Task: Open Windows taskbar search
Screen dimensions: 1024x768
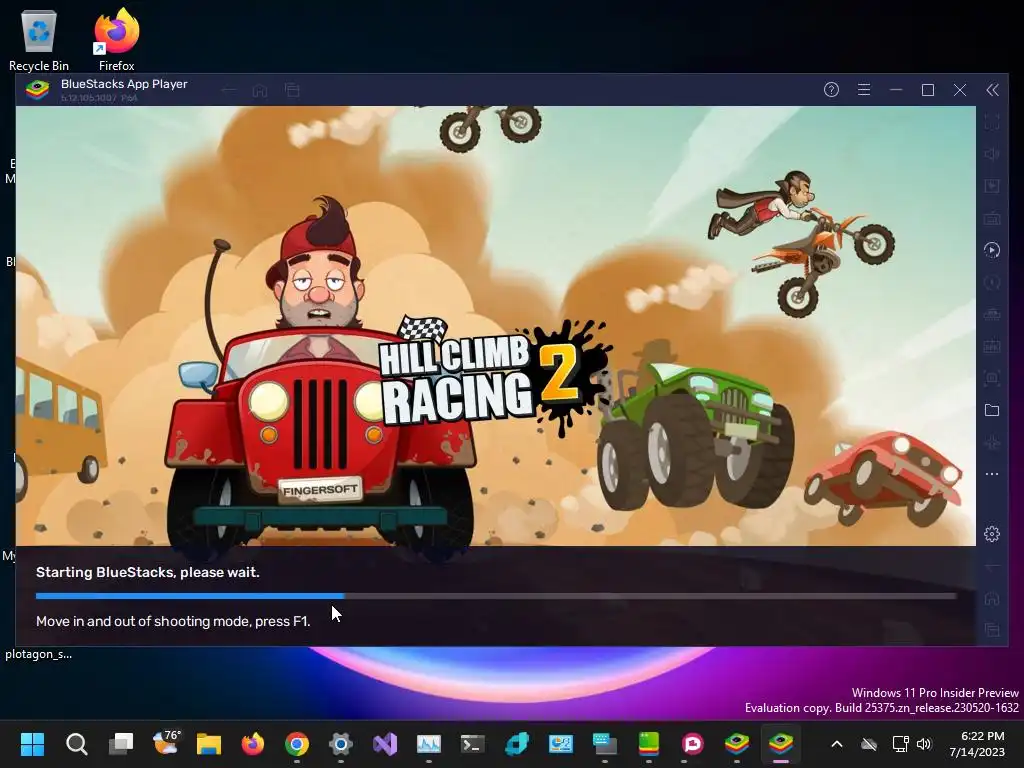Action: [76, 744]
